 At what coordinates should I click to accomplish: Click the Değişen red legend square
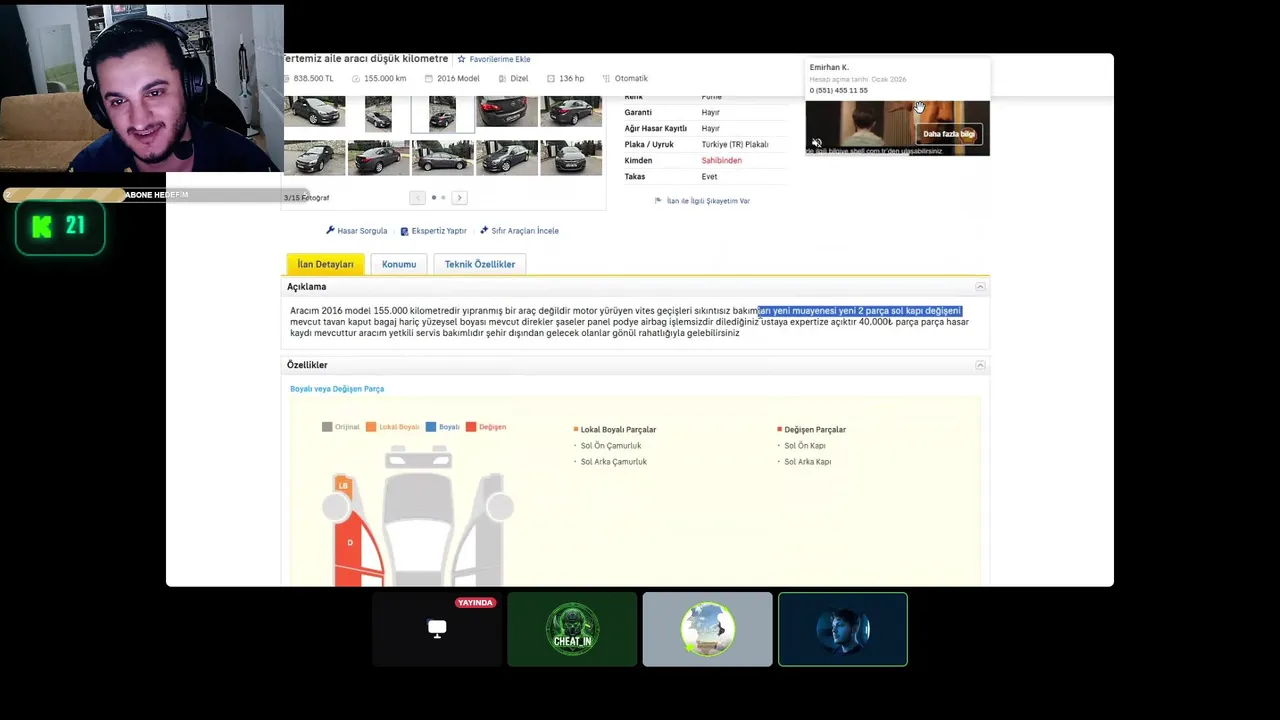pos(471,427)
